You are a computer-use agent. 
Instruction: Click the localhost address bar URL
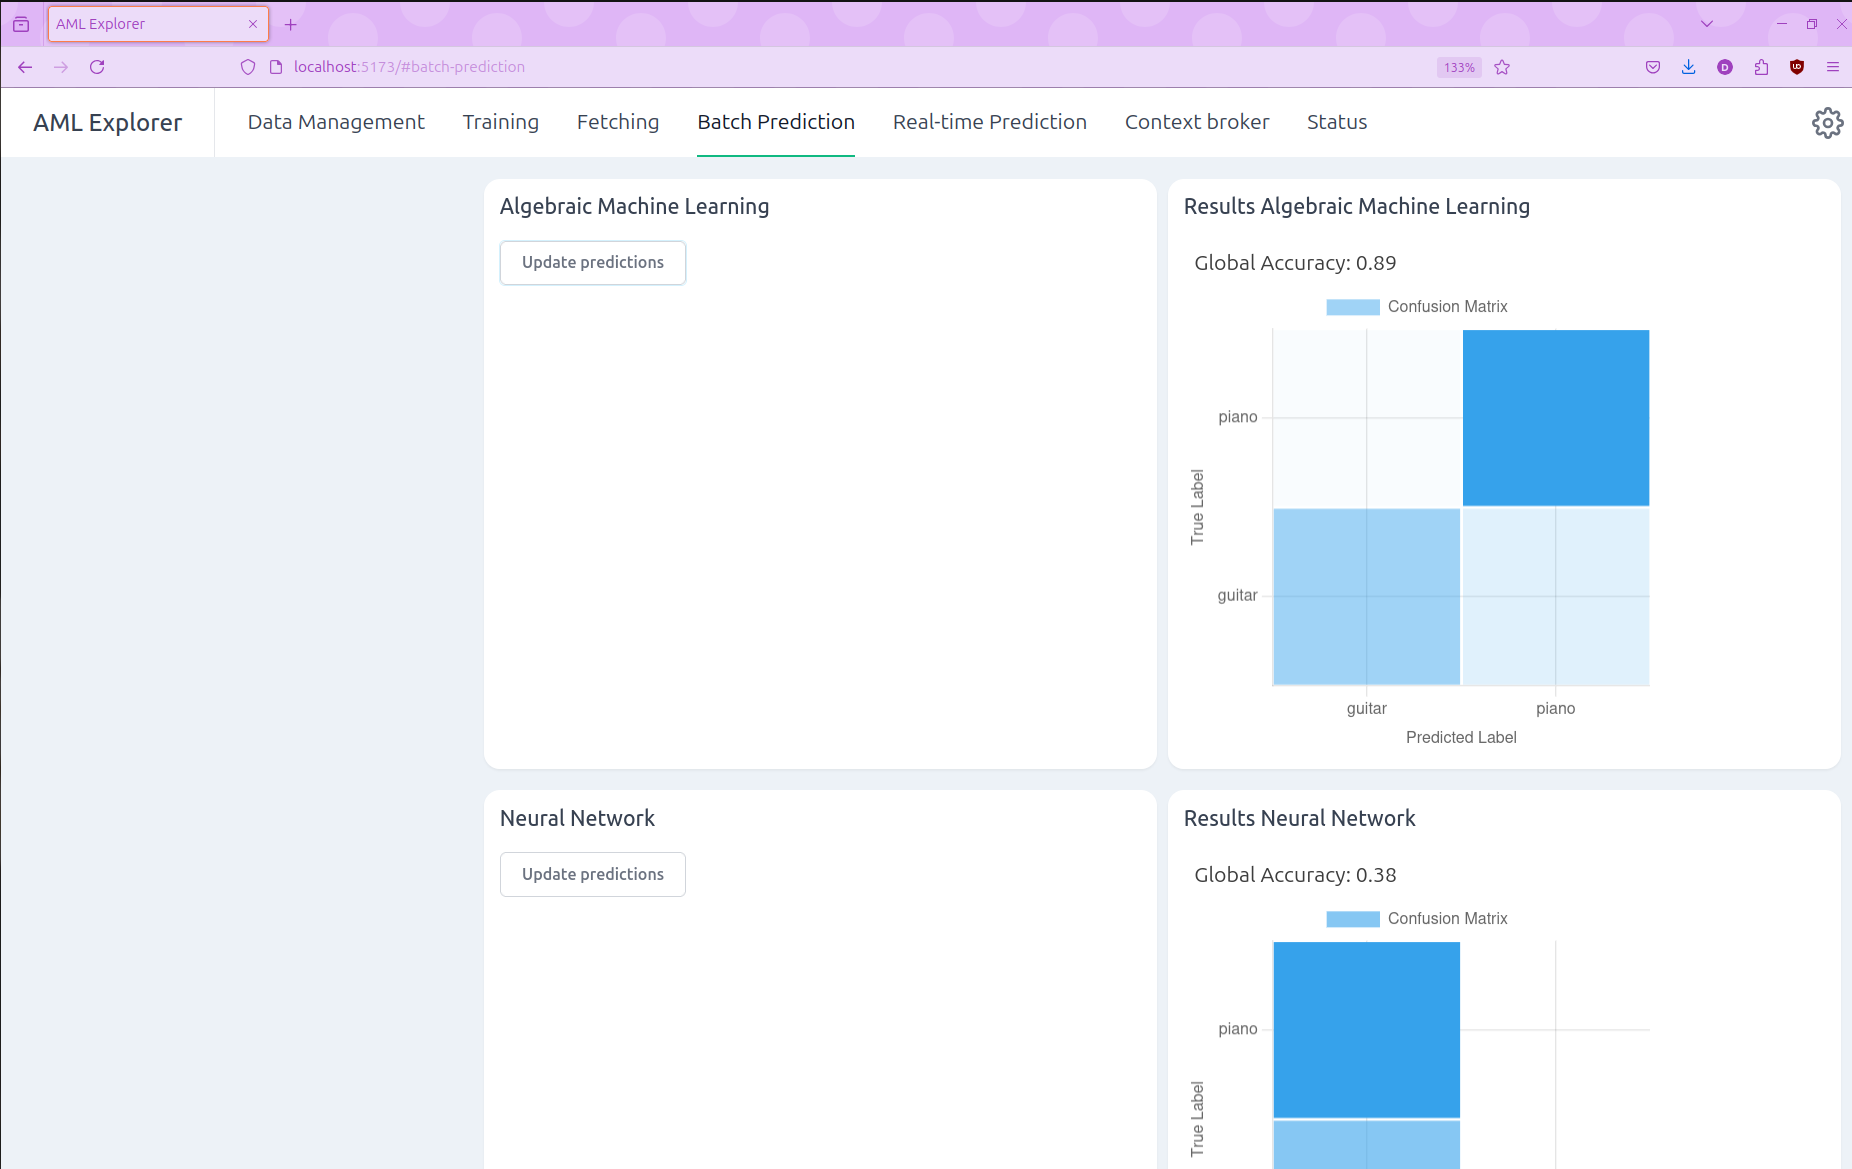(x=409, y=67)
